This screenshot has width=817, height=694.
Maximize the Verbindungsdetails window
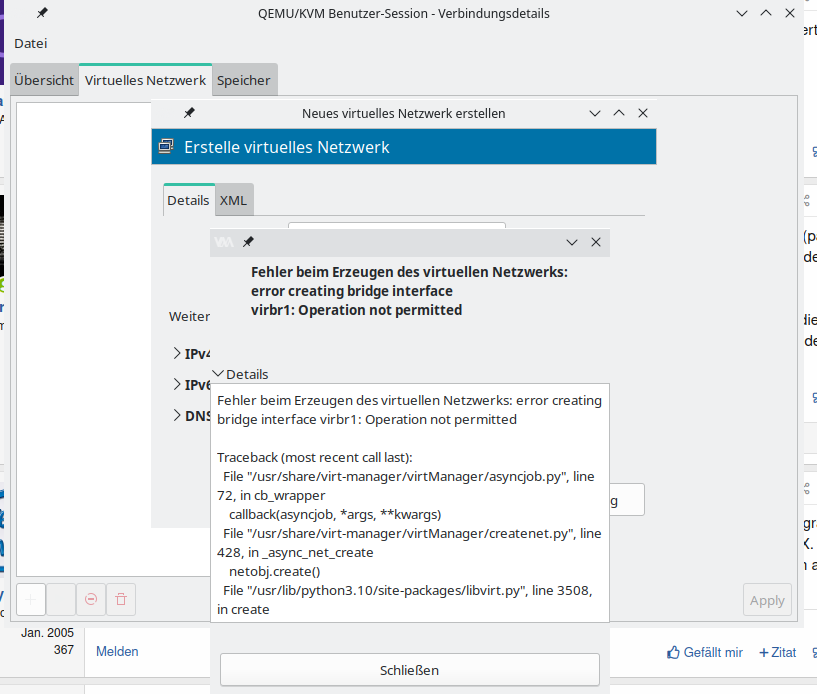pos(766,13)
